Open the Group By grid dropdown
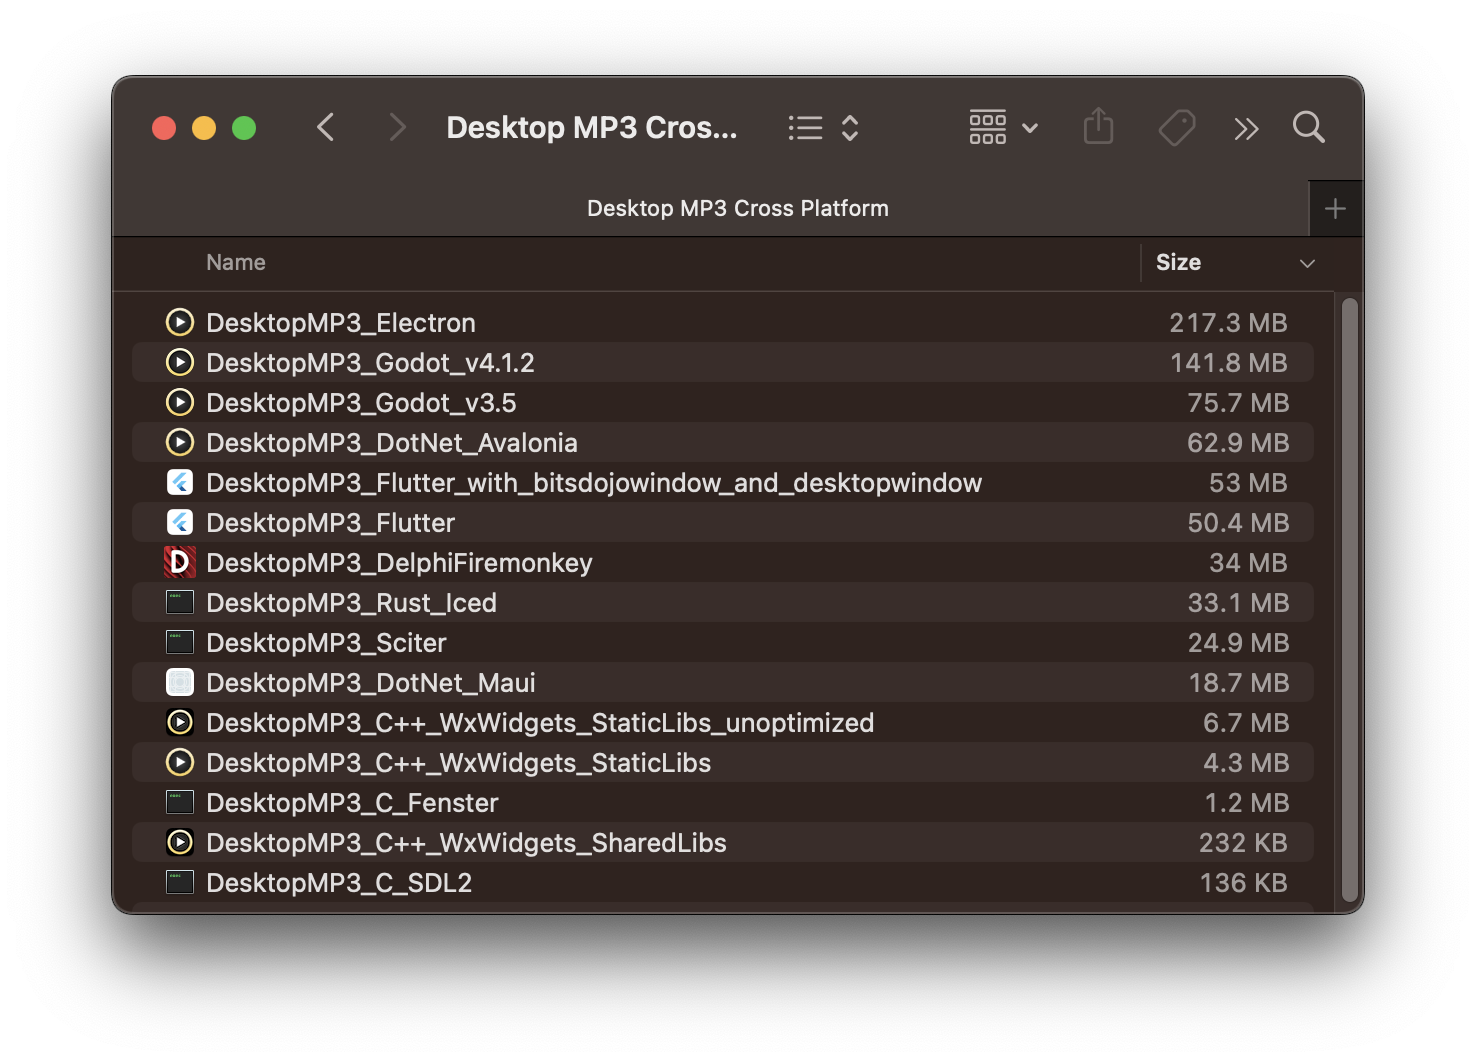The width and height of the screenshot is (1476, 1062). coord(1003,128)
